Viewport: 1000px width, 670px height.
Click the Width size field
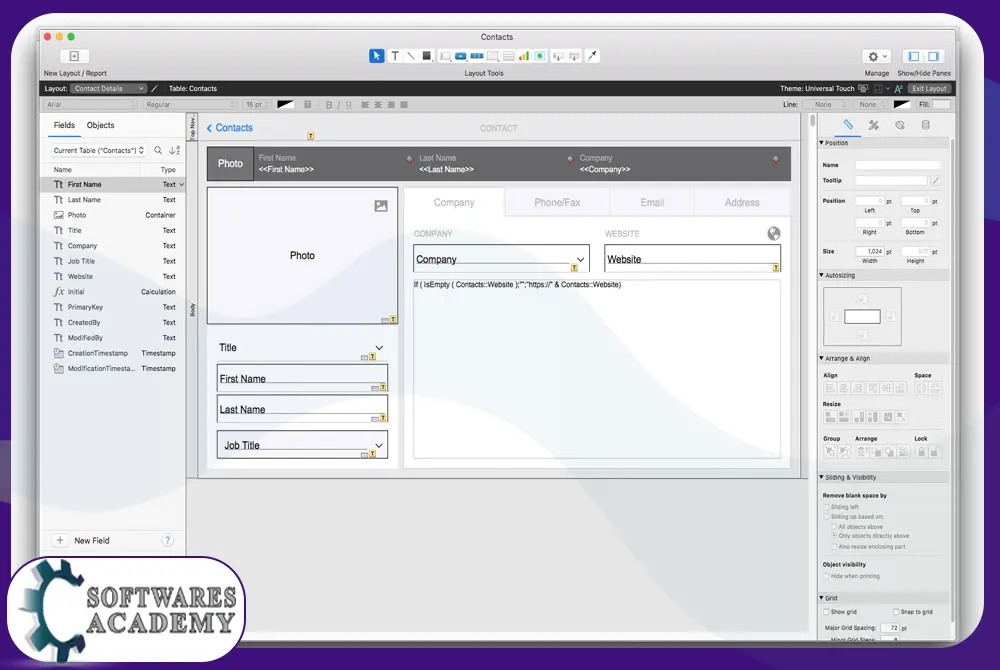(869, 251)
